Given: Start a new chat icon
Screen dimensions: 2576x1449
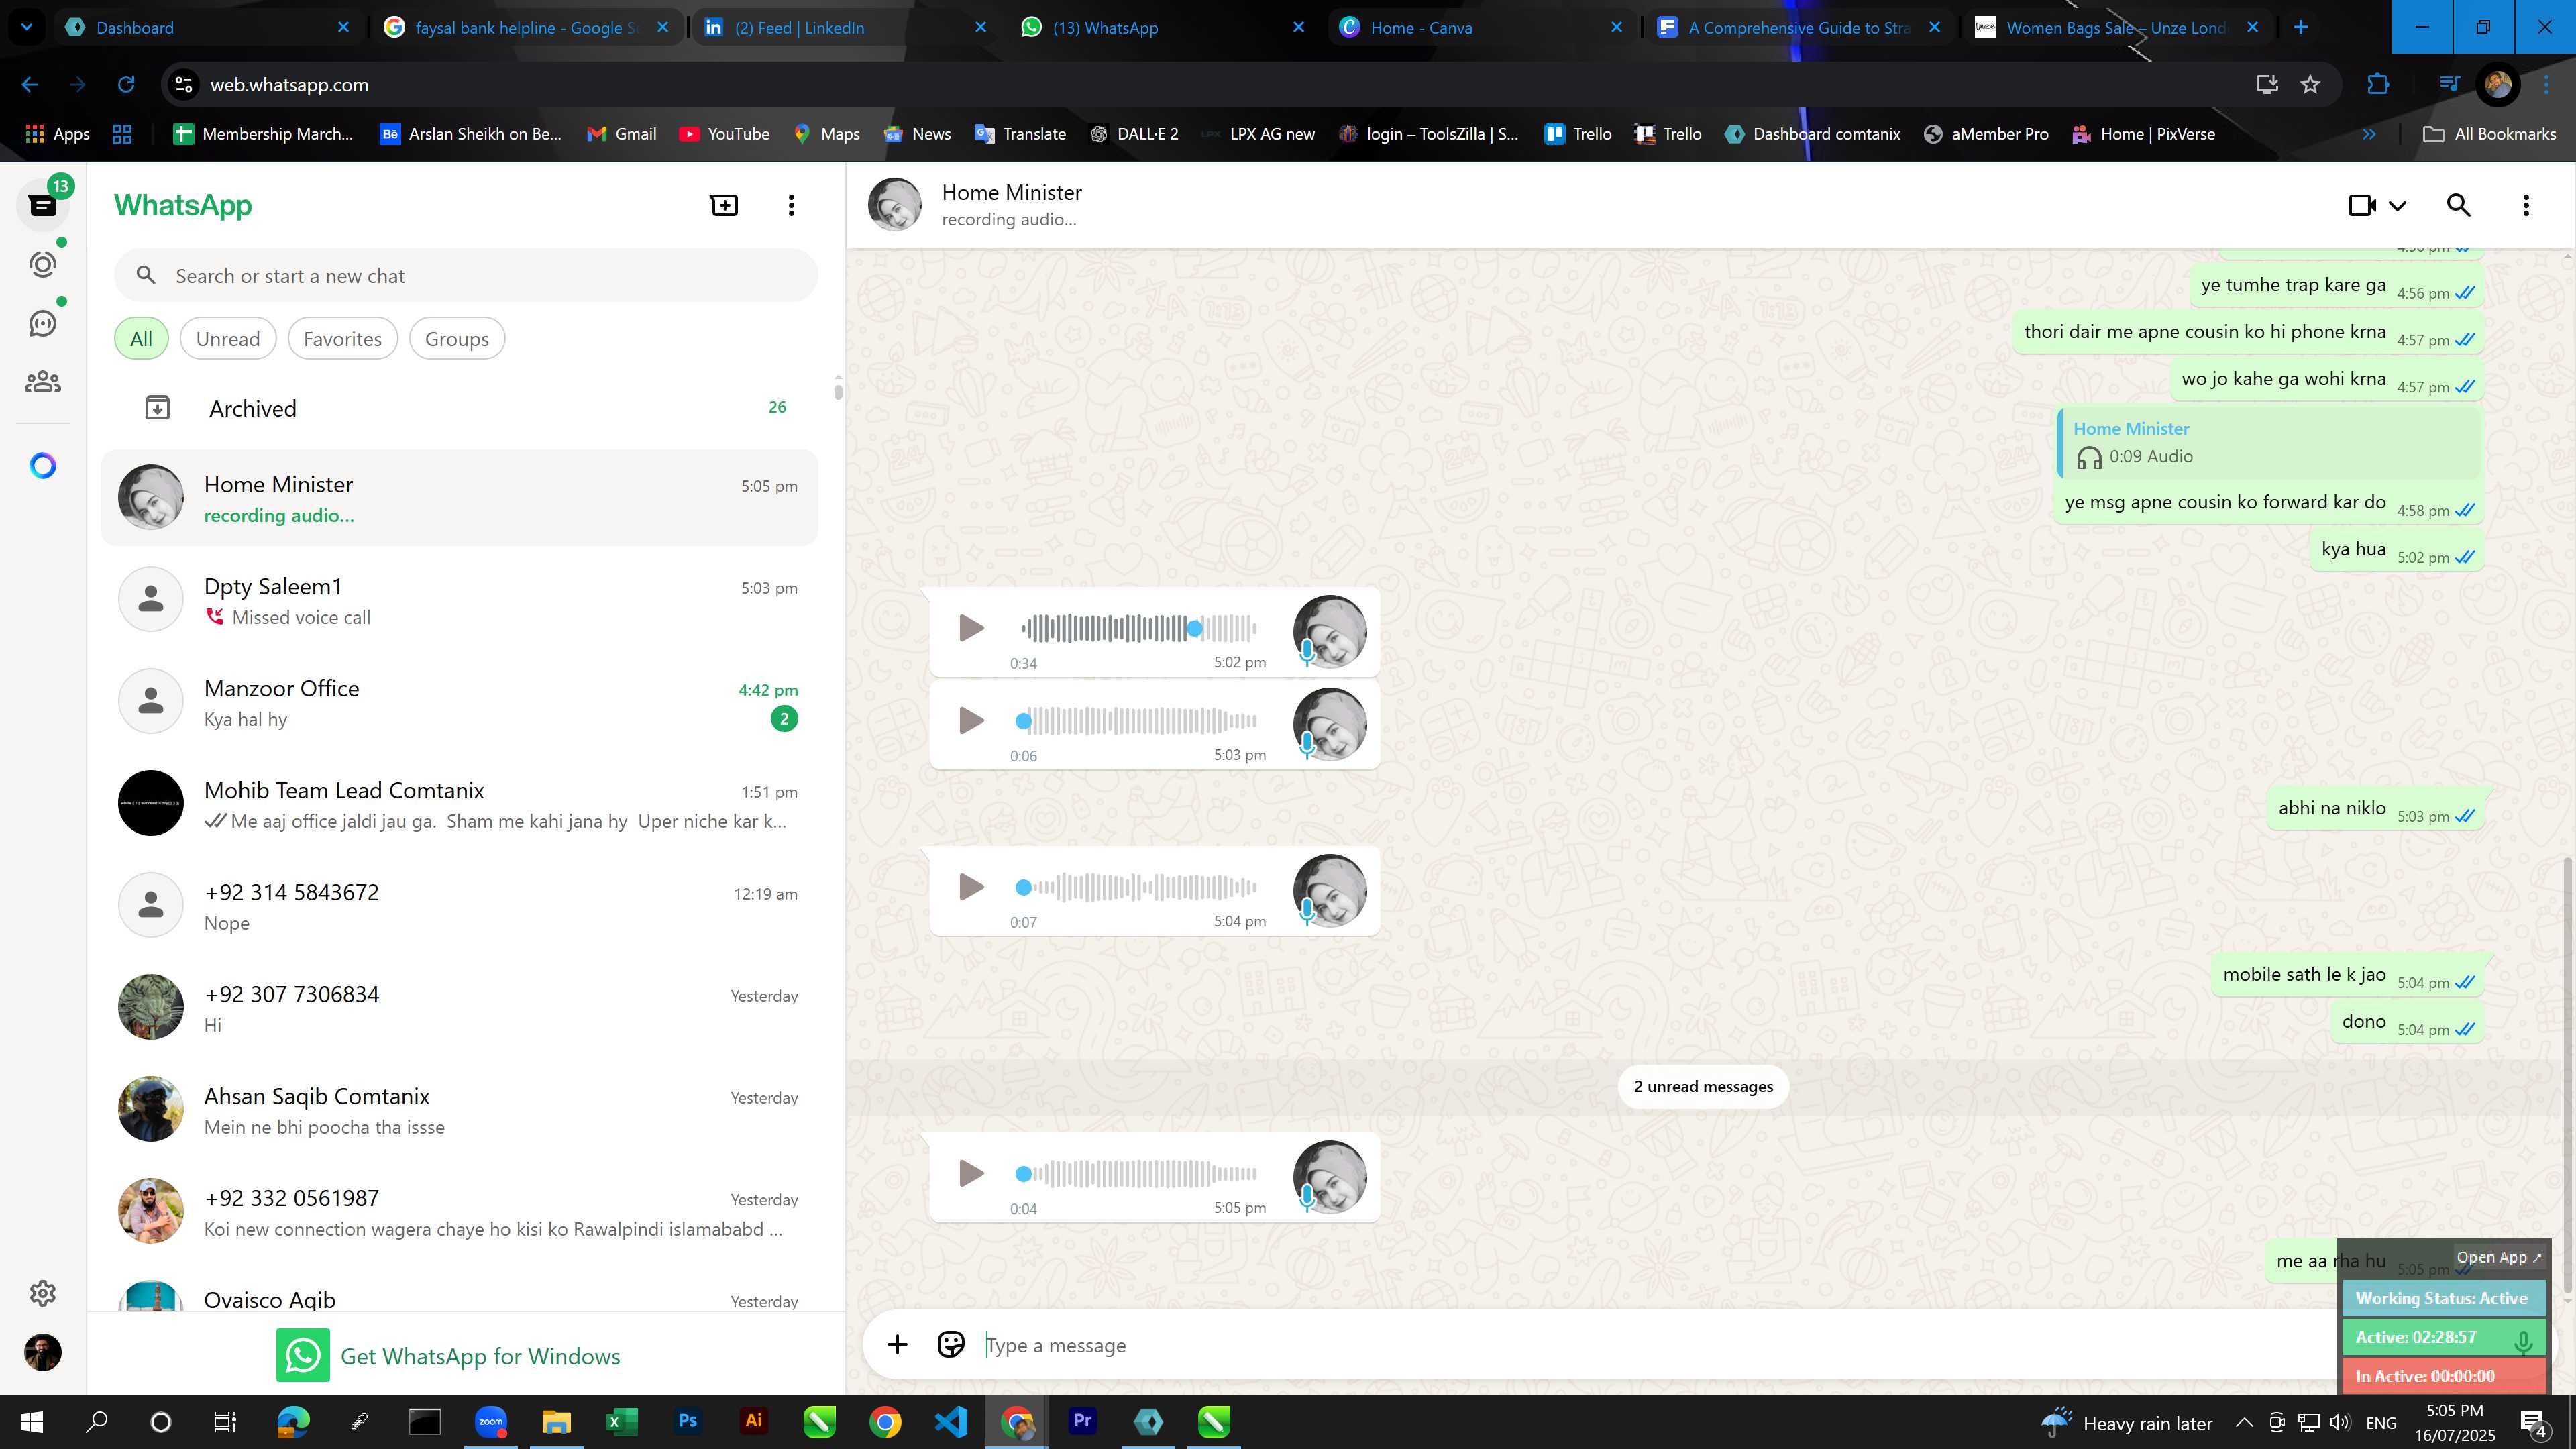Looking at the screenshot, I should point(724,205).
